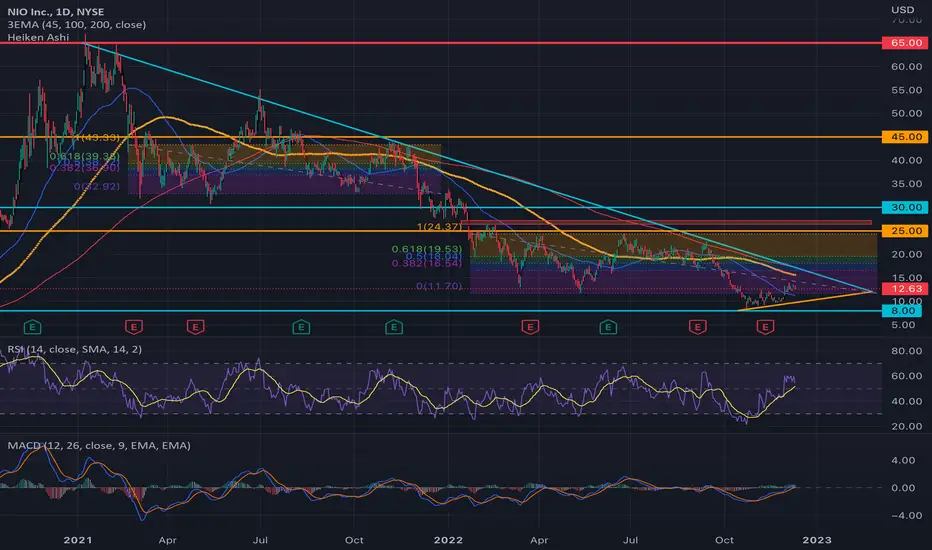Select the '0(11.70)' Fibonacci level label
The height and width of the screenshot is (550, 932).
(439, 286)
